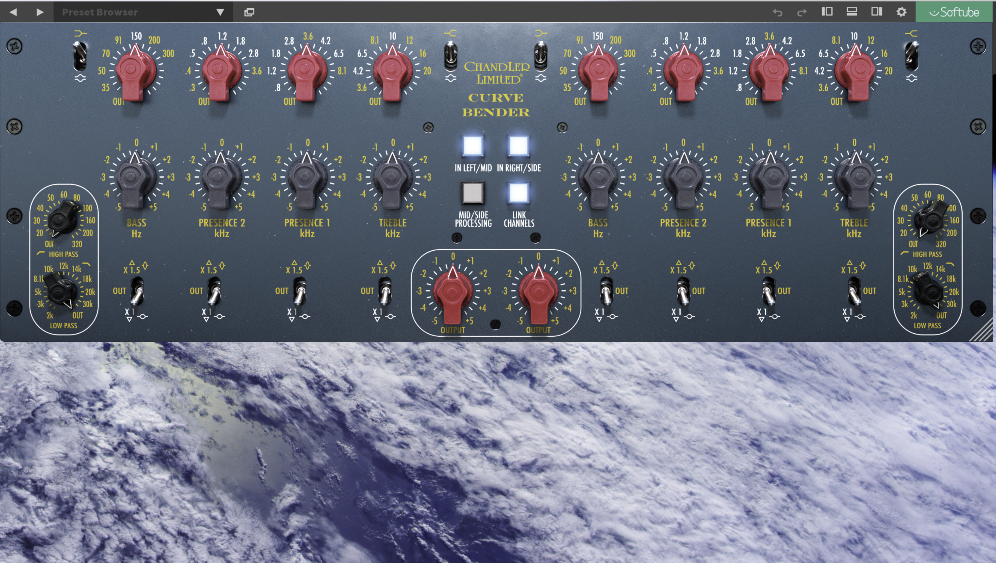
Task: Flip left channel Bass x1.5/OUT/x1 switch
Action: [x=137, y=292]
